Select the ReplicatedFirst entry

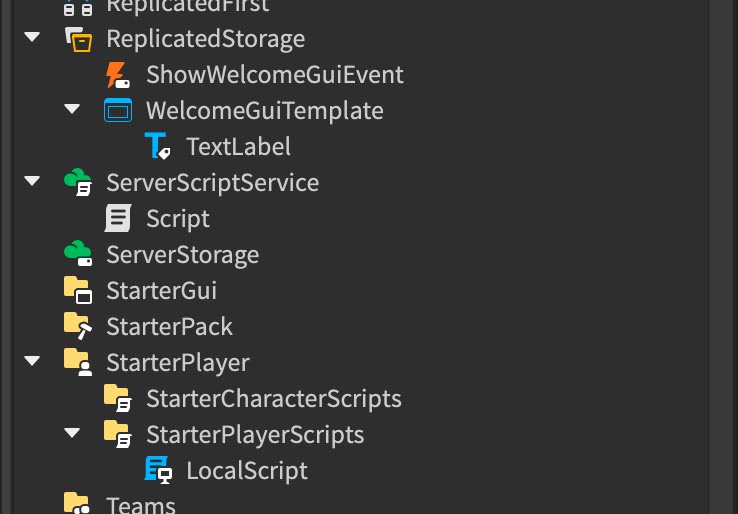coord(188,7)
